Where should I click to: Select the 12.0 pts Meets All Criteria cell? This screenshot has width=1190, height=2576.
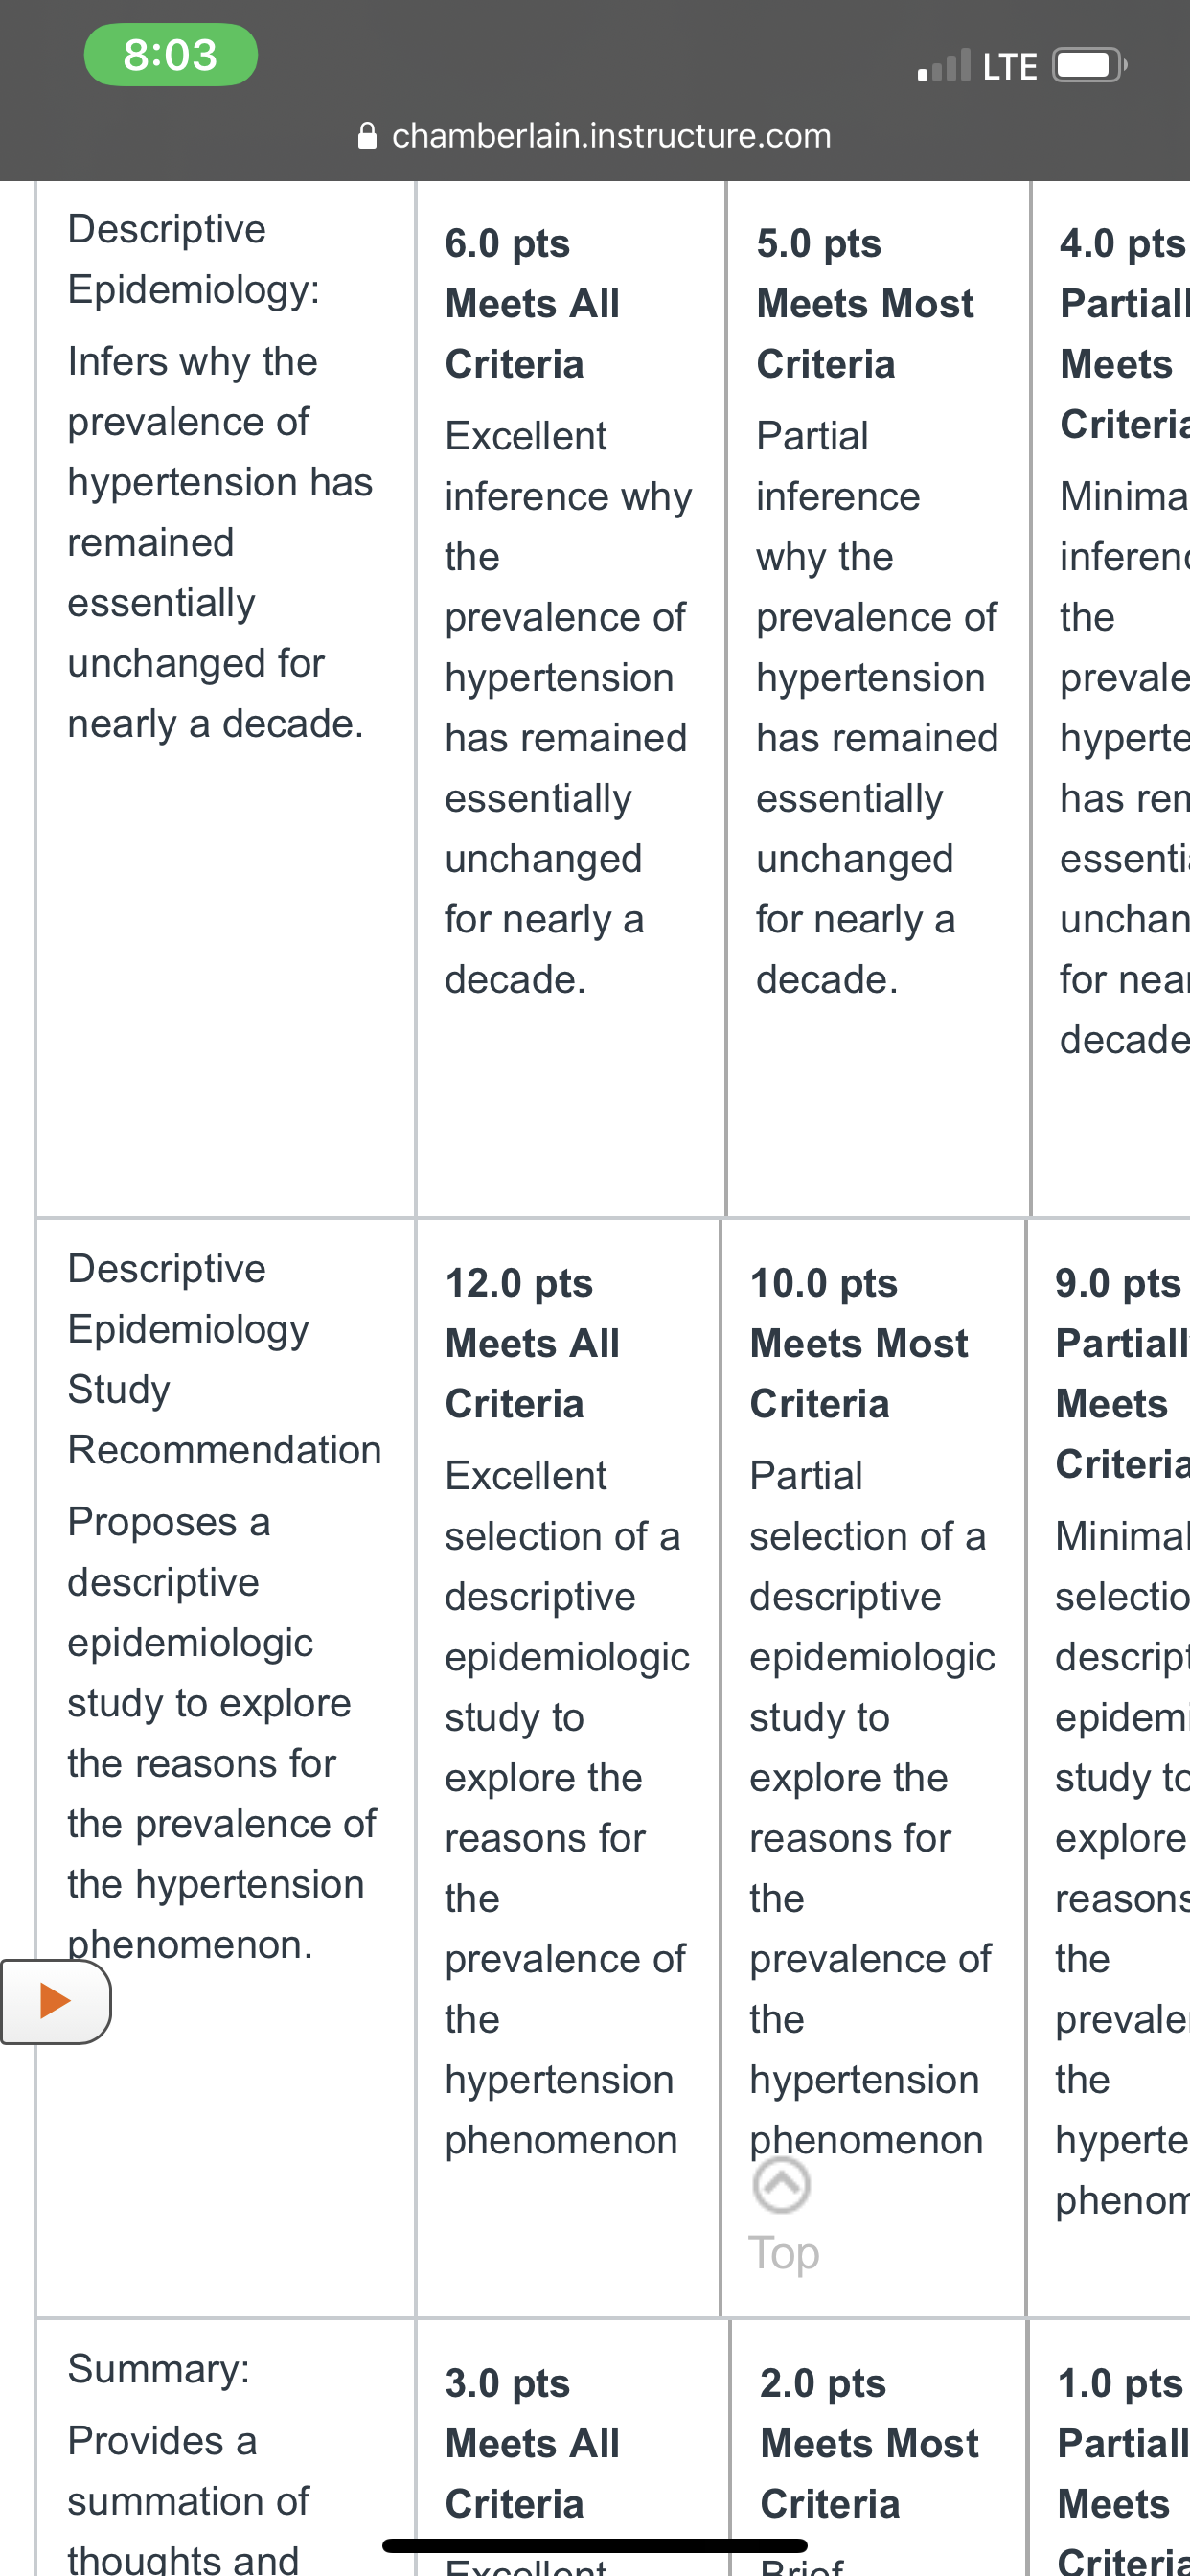coord(568,1767)
